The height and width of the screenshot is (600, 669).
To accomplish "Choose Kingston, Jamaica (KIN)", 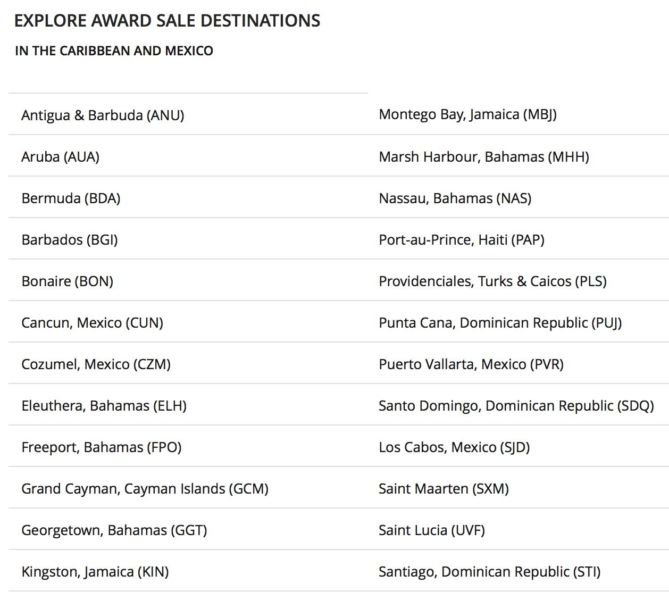I will (95, 571).
